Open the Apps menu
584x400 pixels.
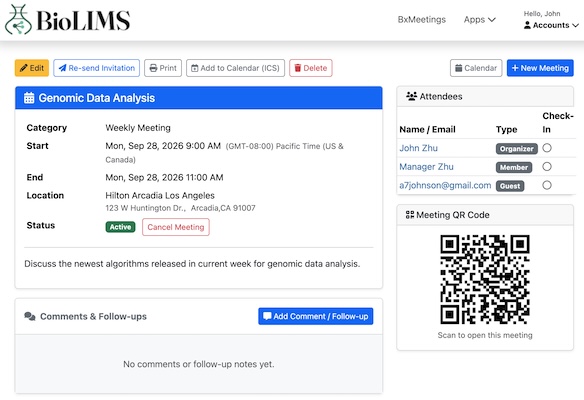(480, 20)
